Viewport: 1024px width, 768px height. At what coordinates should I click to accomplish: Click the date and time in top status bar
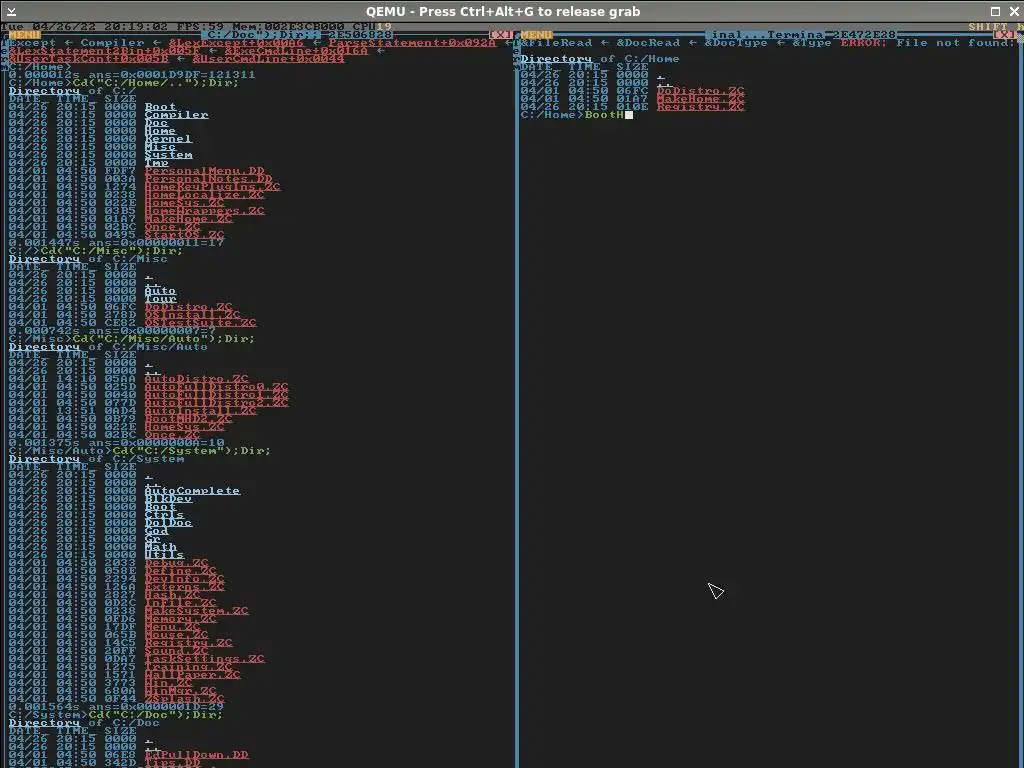[x=85, y=27]
